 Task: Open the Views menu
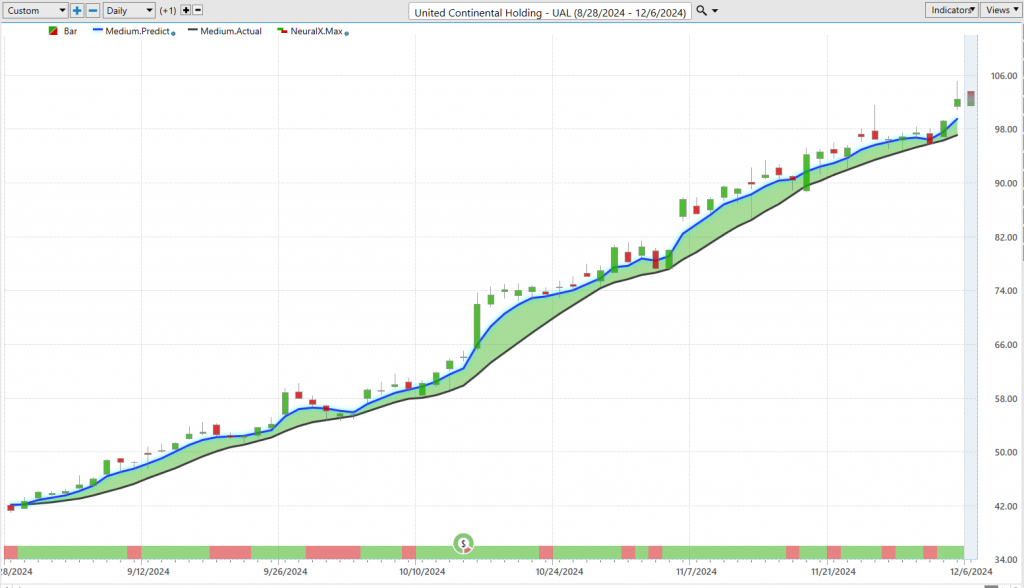1001,10
